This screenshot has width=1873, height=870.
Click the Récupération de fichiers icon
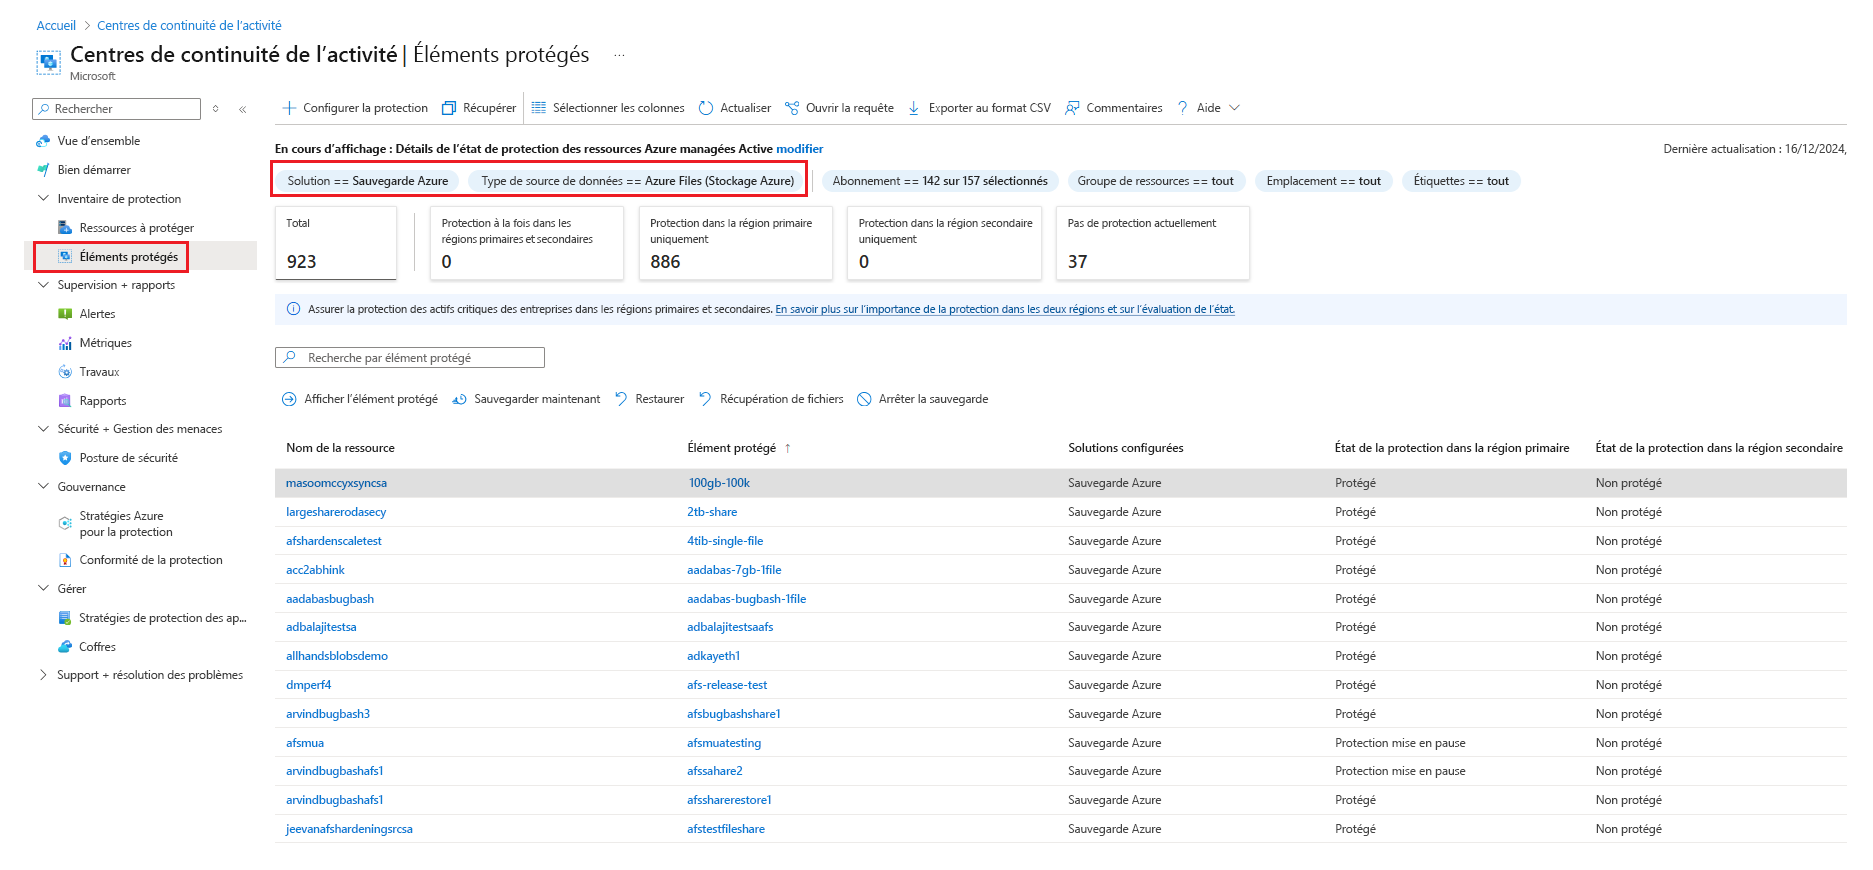[x=705, y=399]
